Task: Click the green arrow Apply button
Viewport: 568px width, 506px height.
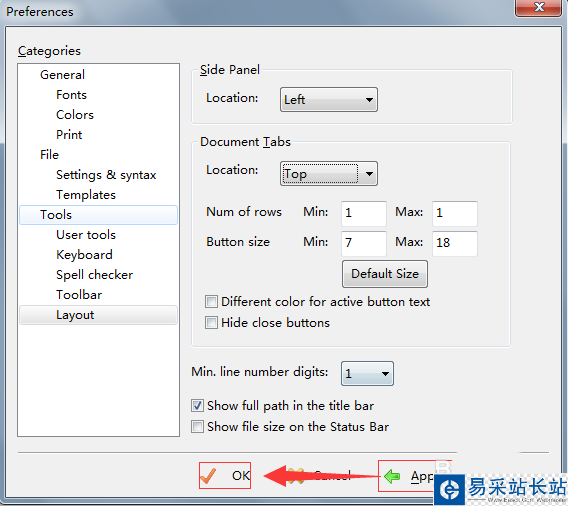Action: [406, 476]
